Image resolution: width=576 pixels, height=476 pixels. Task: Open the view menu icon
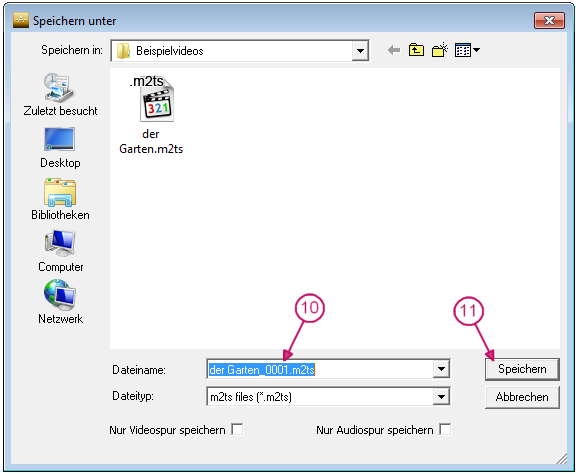(x=467, y=50)
